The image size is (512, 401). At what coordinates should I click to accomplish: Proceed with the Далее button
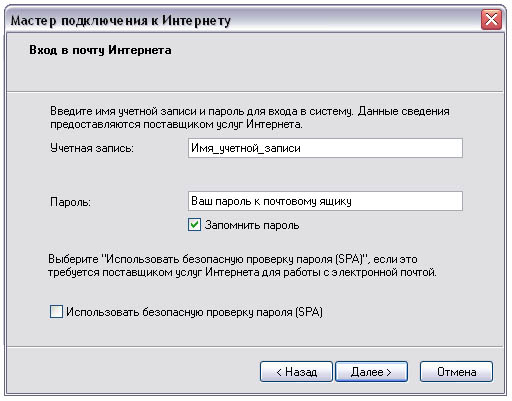pos(371,371)
